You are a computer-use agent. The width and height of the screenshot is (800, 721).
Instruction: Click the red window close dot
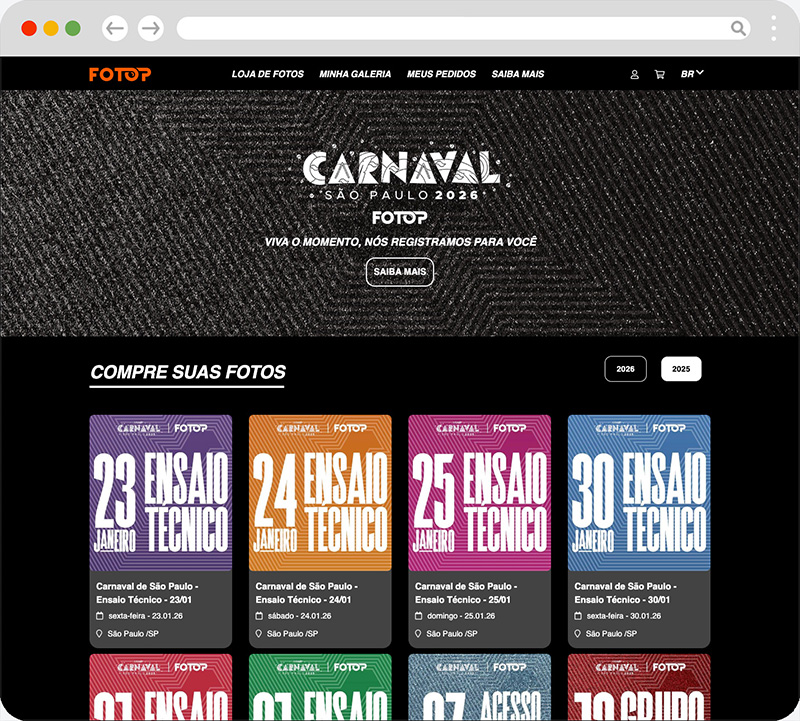(29, 28)
